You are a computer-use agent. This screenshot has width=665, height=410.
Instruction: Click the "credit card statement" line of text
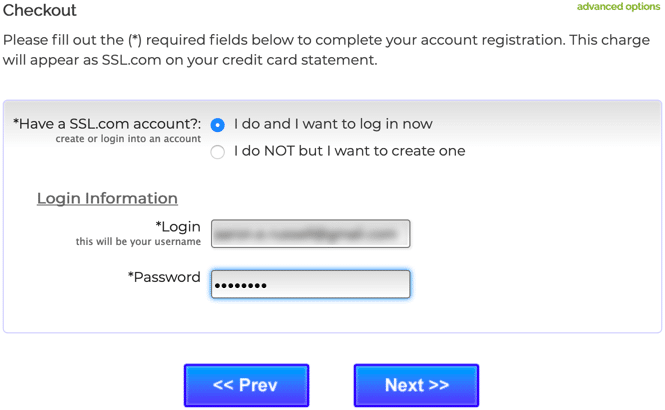coord(190,60)
